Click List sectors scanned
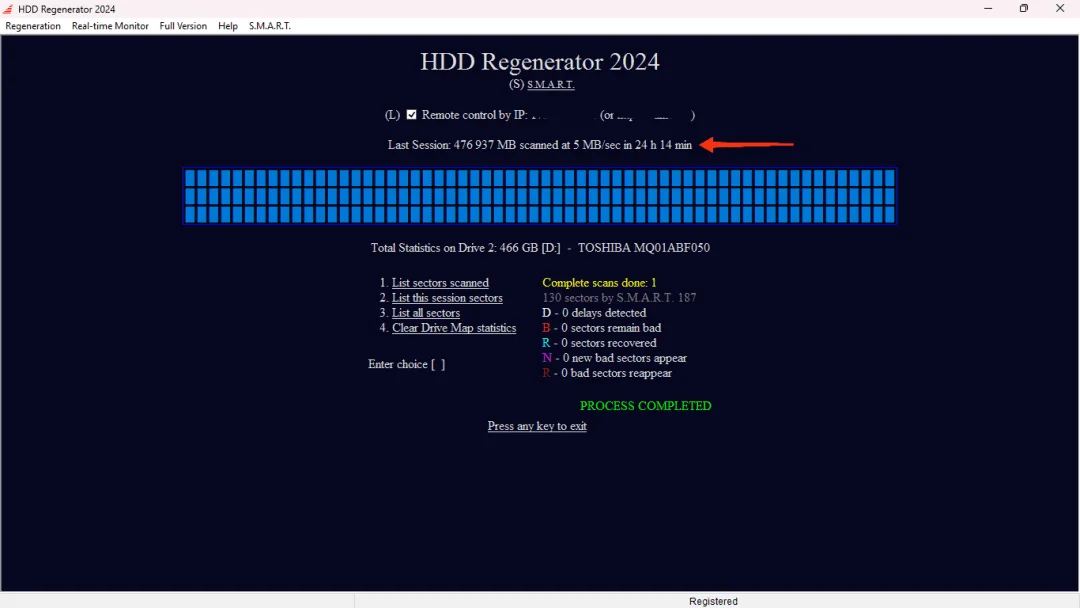1080x608 pixels. 440,283
